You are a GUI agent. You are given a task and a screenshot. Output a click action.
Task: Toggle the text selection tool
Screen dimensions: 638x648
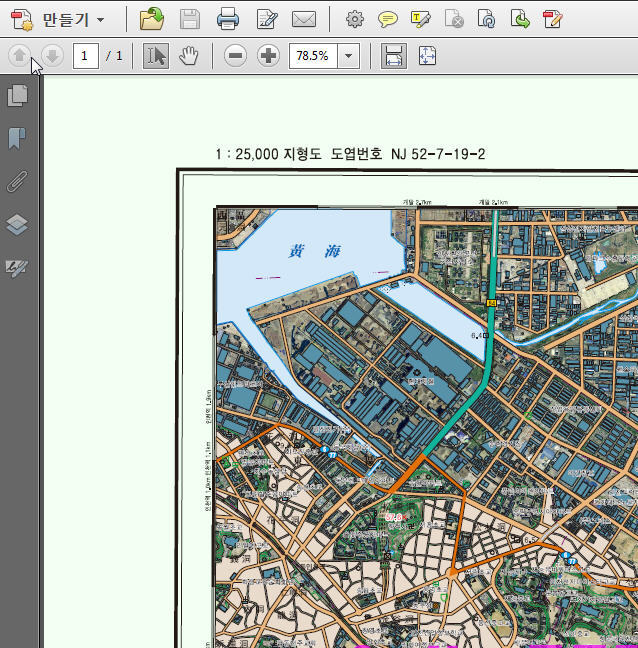pyautogui.click(x=156, y=56)
